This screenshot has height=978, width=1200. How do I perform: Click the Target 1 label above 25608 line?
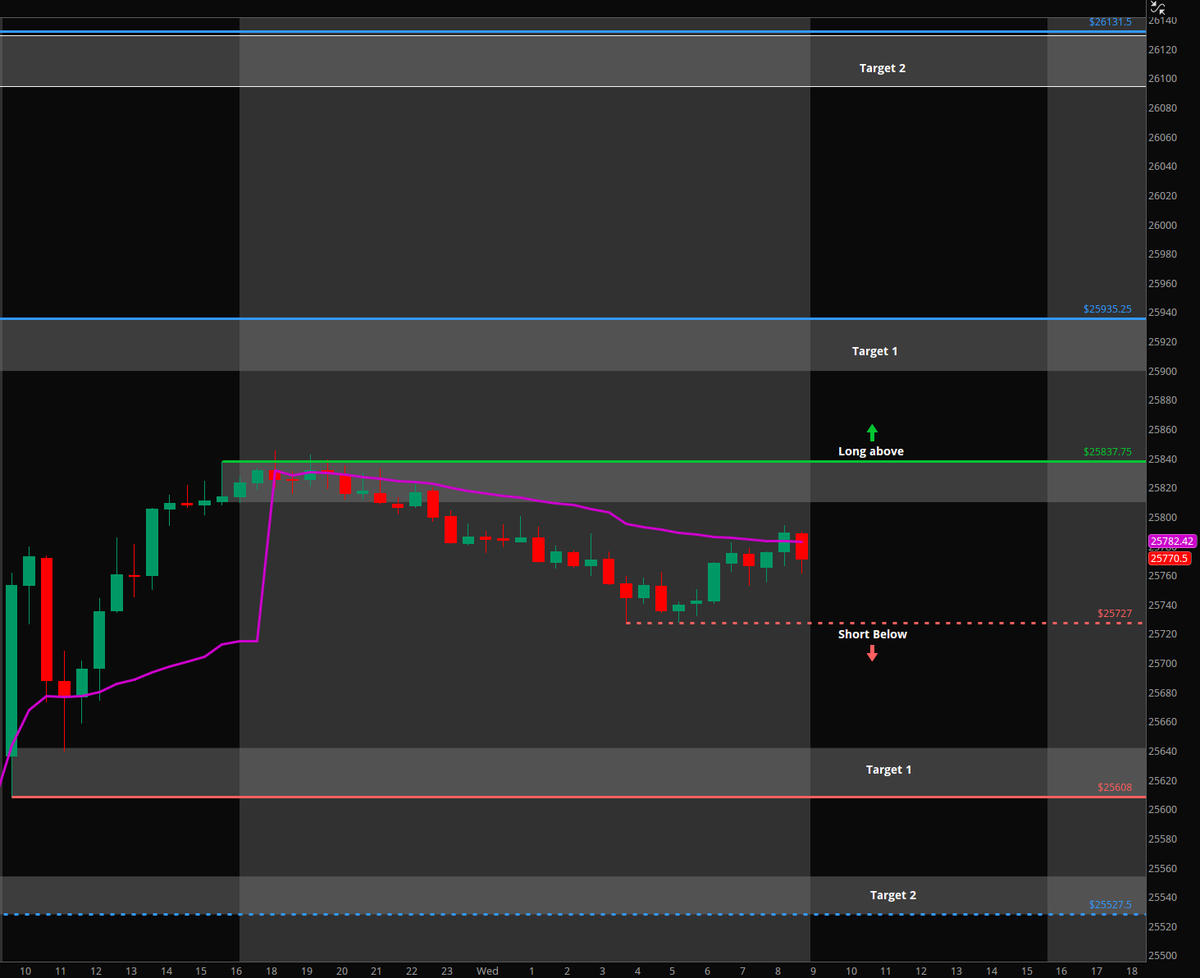(889, 769)
